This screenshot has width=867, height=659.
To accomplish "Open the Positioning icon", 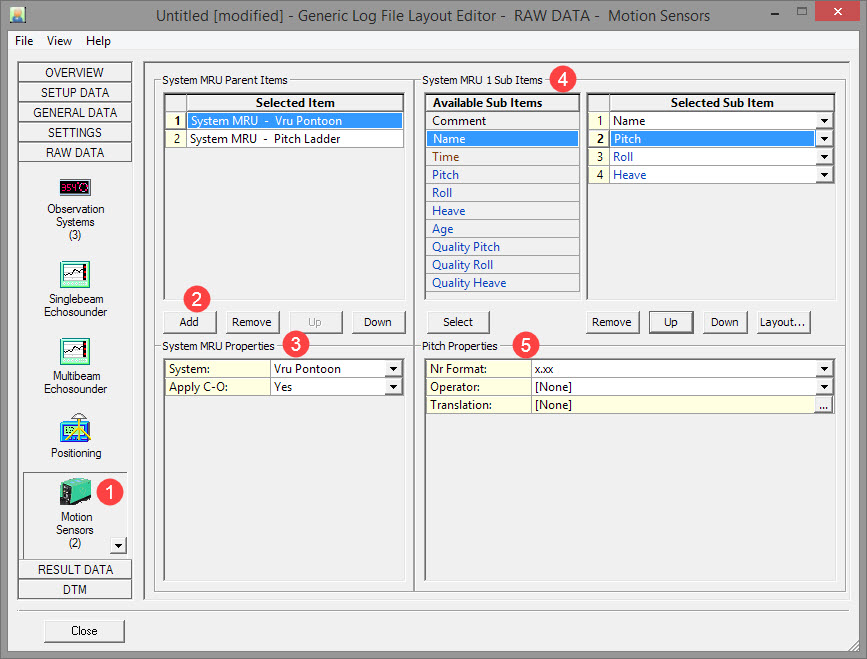I will point(75,427).
